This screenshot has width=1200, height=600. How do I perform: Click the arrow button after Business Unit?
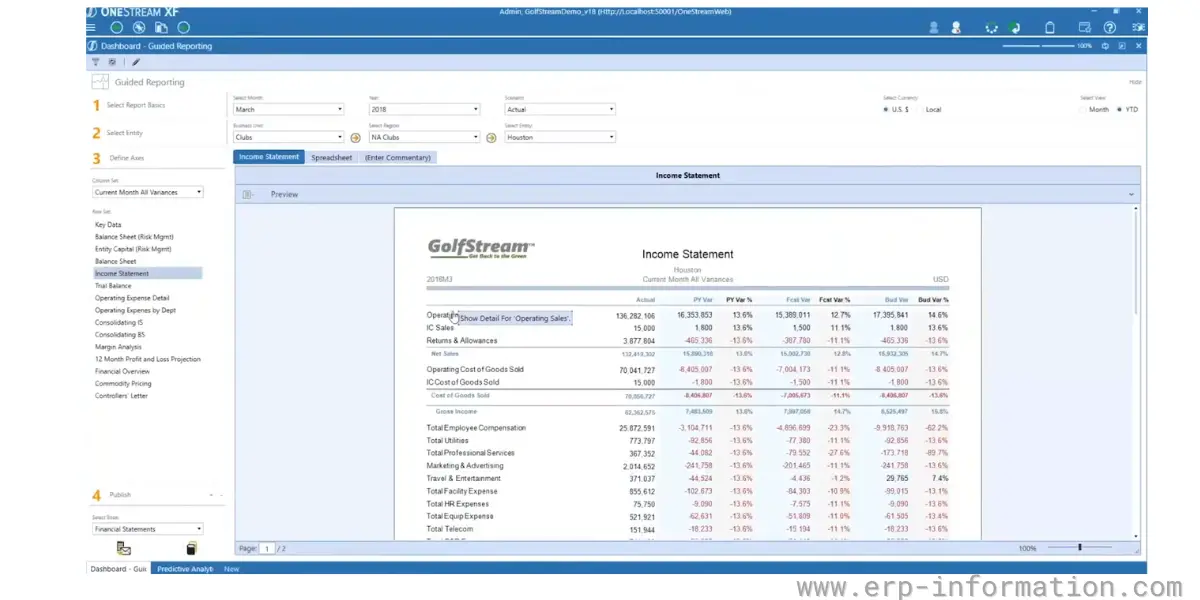(355, 138)
